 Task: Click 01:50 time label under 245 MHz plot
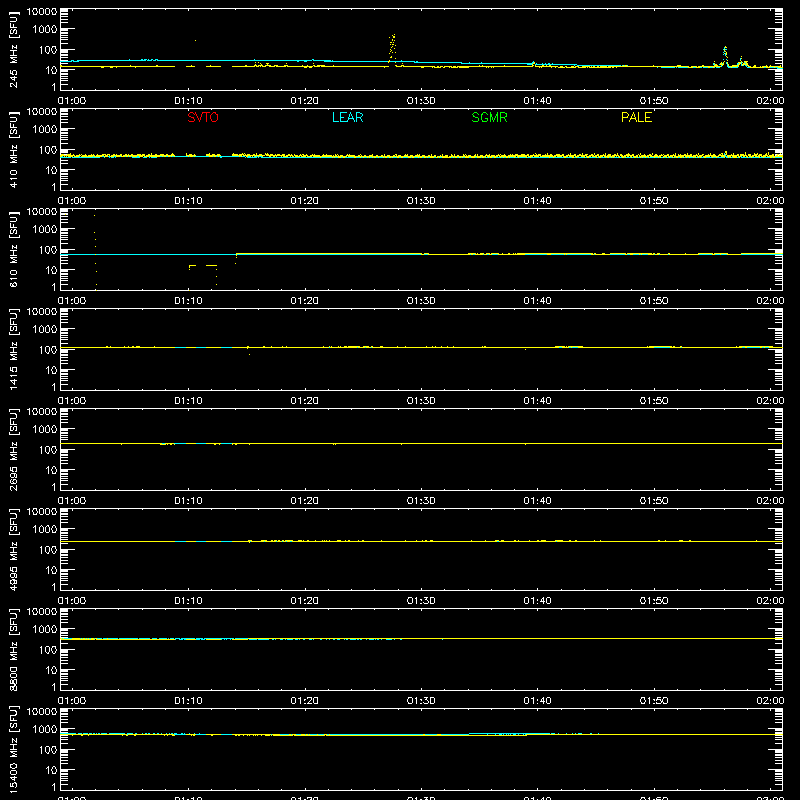[x=654, y=101]
